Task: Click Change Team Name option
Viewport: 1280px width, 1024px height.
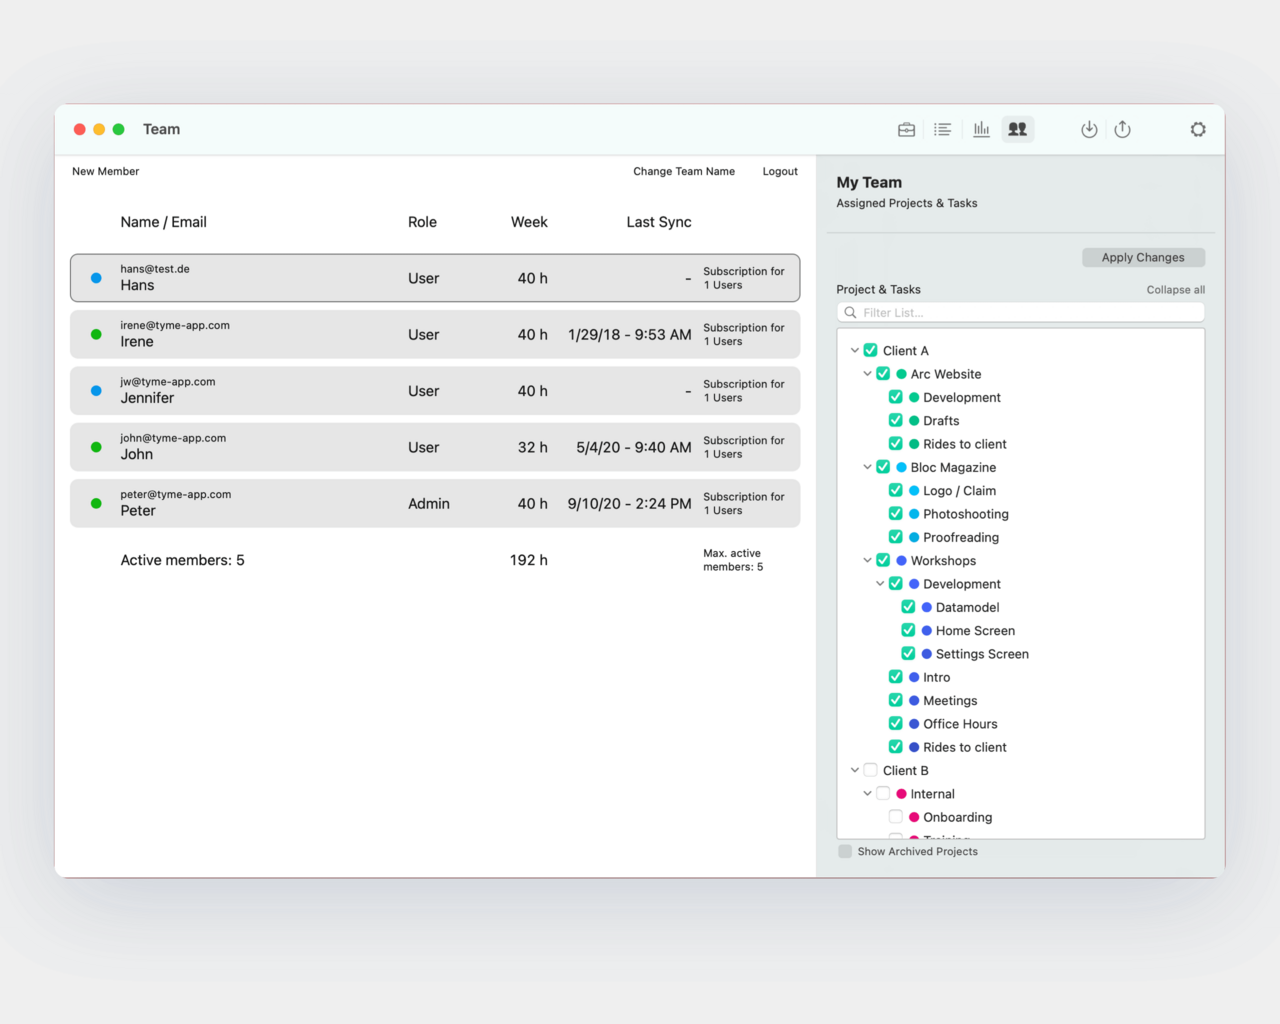Action: (683, 171)
